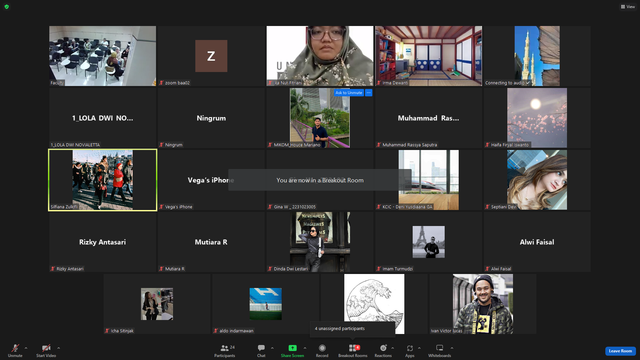The height and width of the screenshot is (360, 640).
Task: Select the 1_LOLA DWI NOVIALETTA tile
Action: pos(102,118)
